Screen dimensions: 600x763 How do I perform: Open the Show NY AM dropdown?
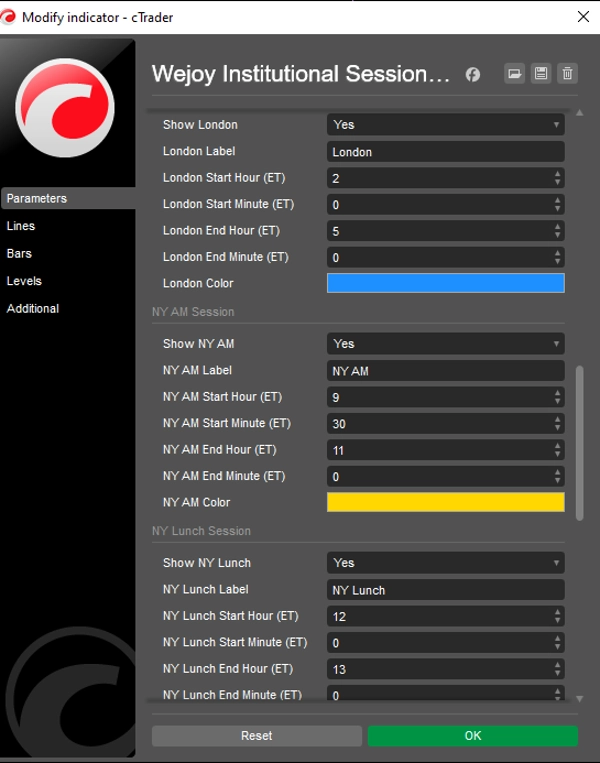pyautogui.click(x=445, y=344)
